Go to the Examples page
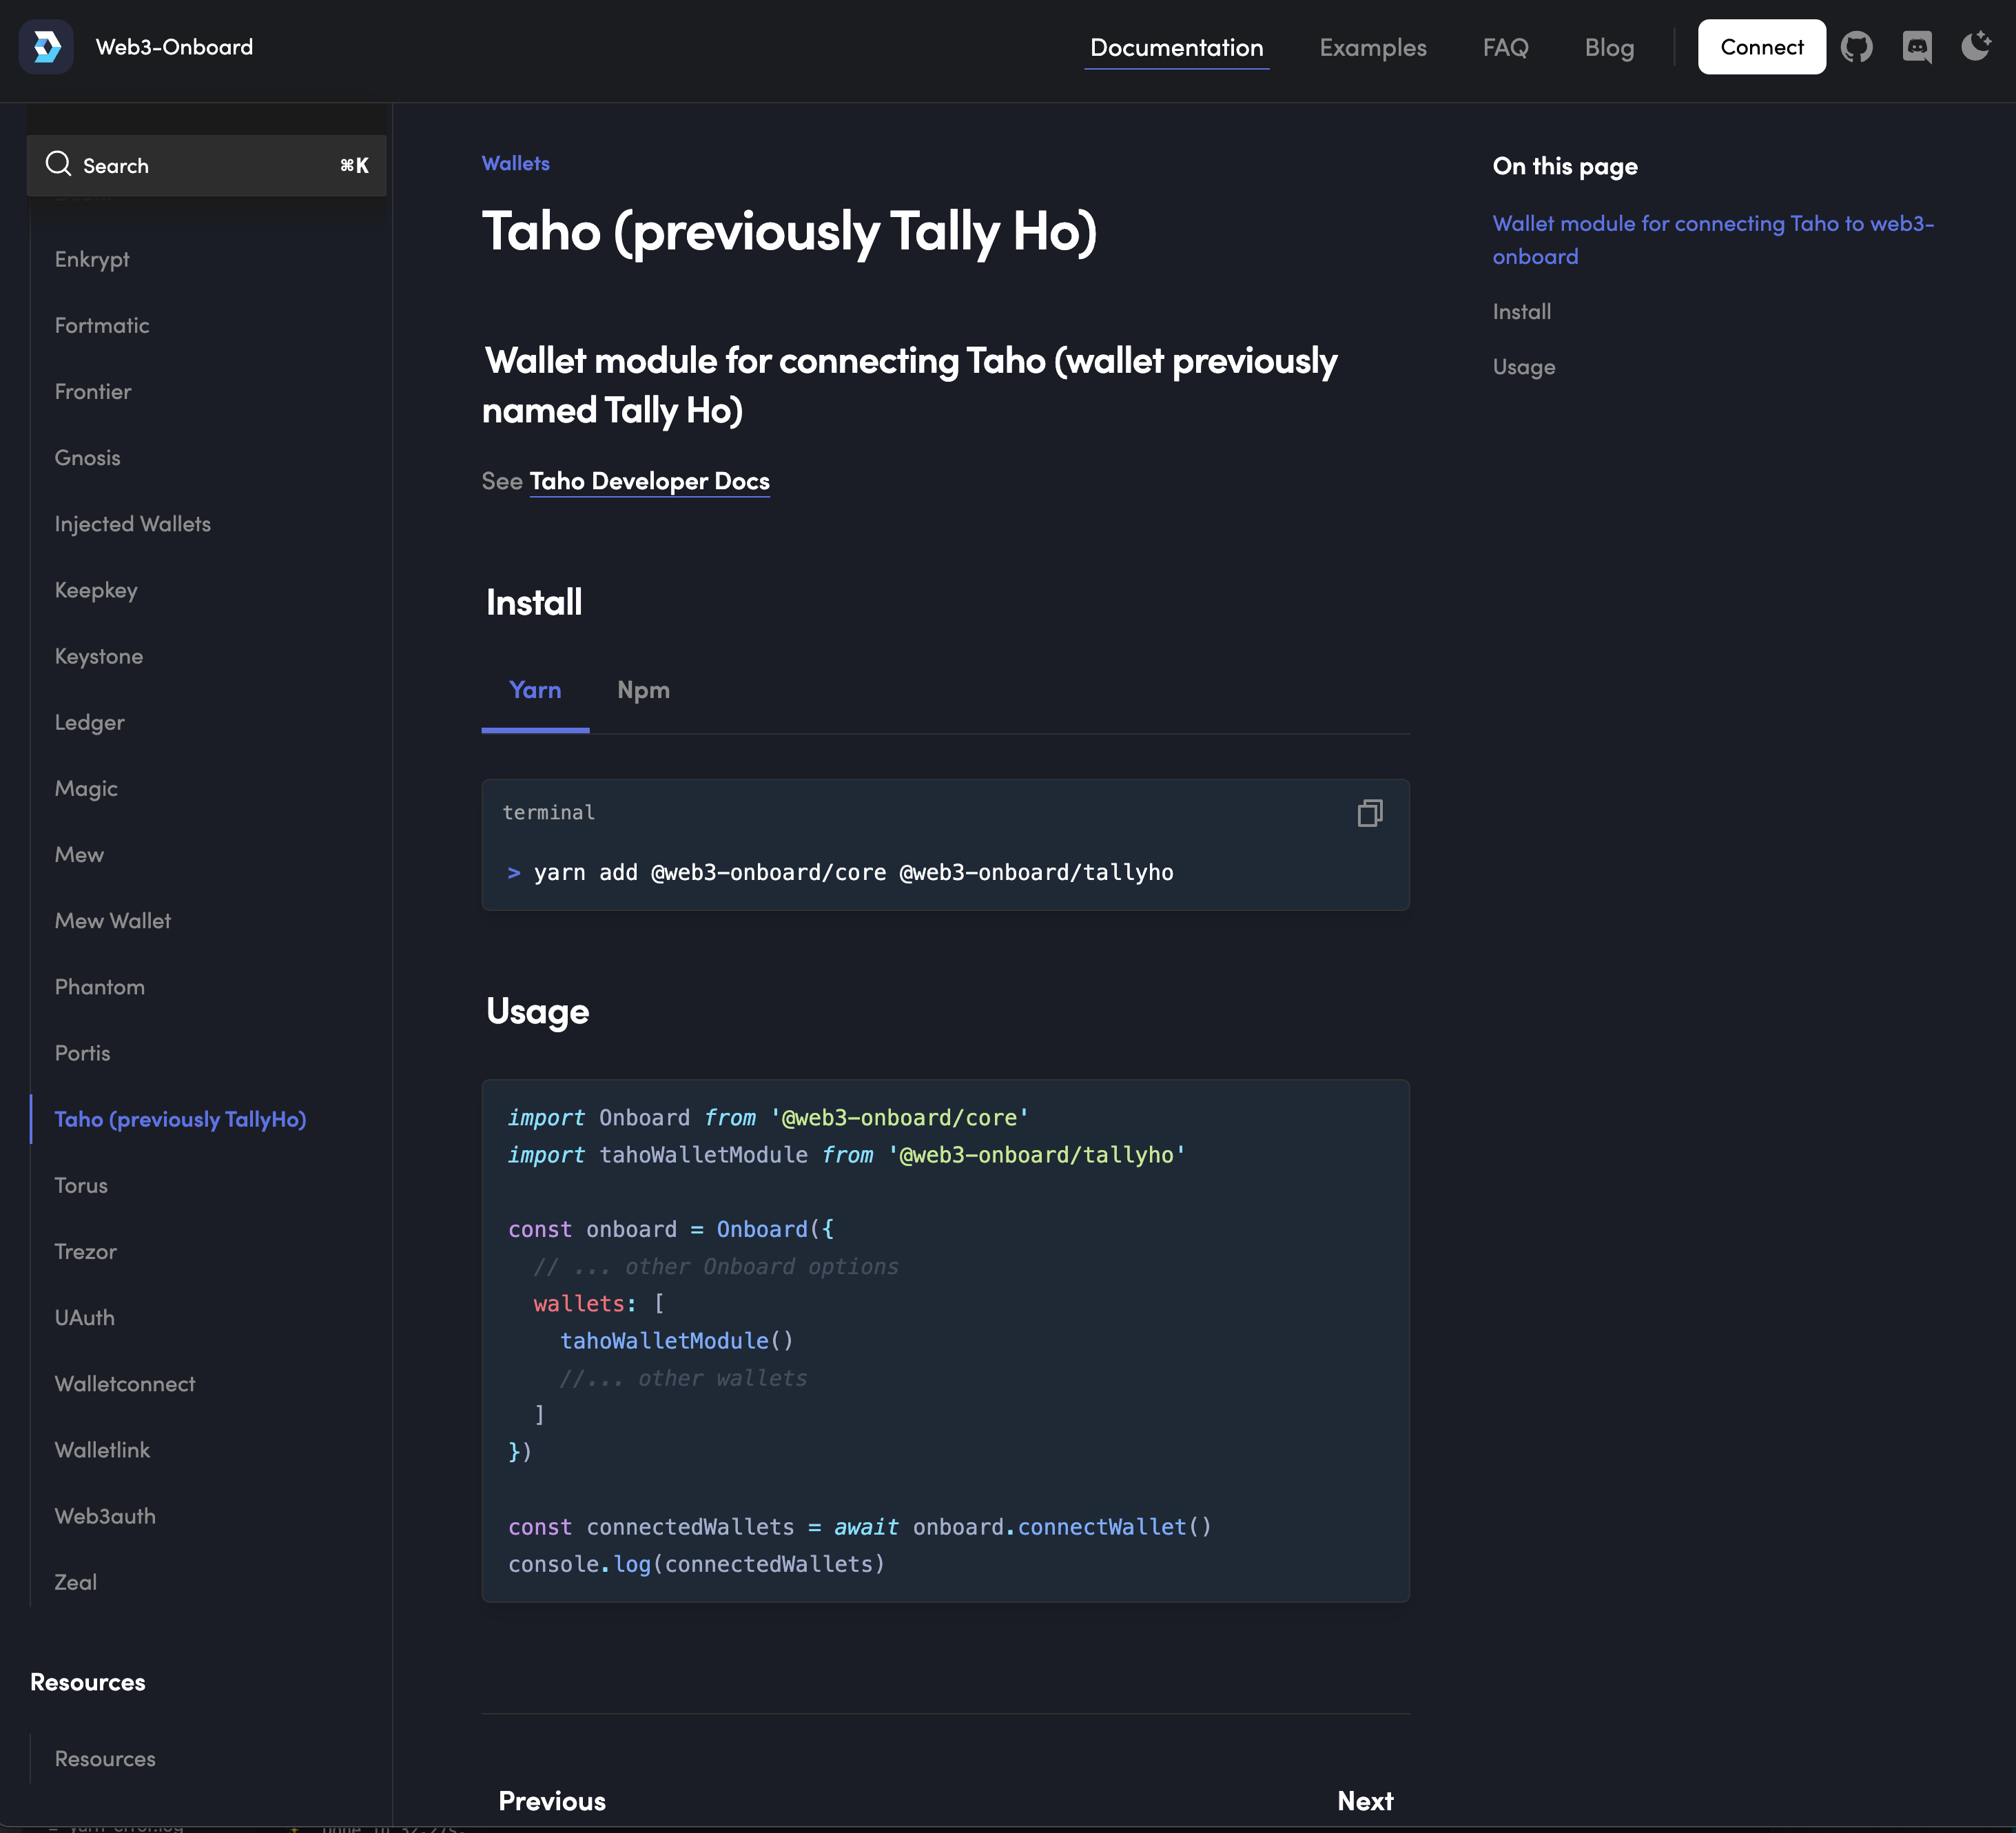The height and width of the screenshot is (1833, 2016). 1372,47
